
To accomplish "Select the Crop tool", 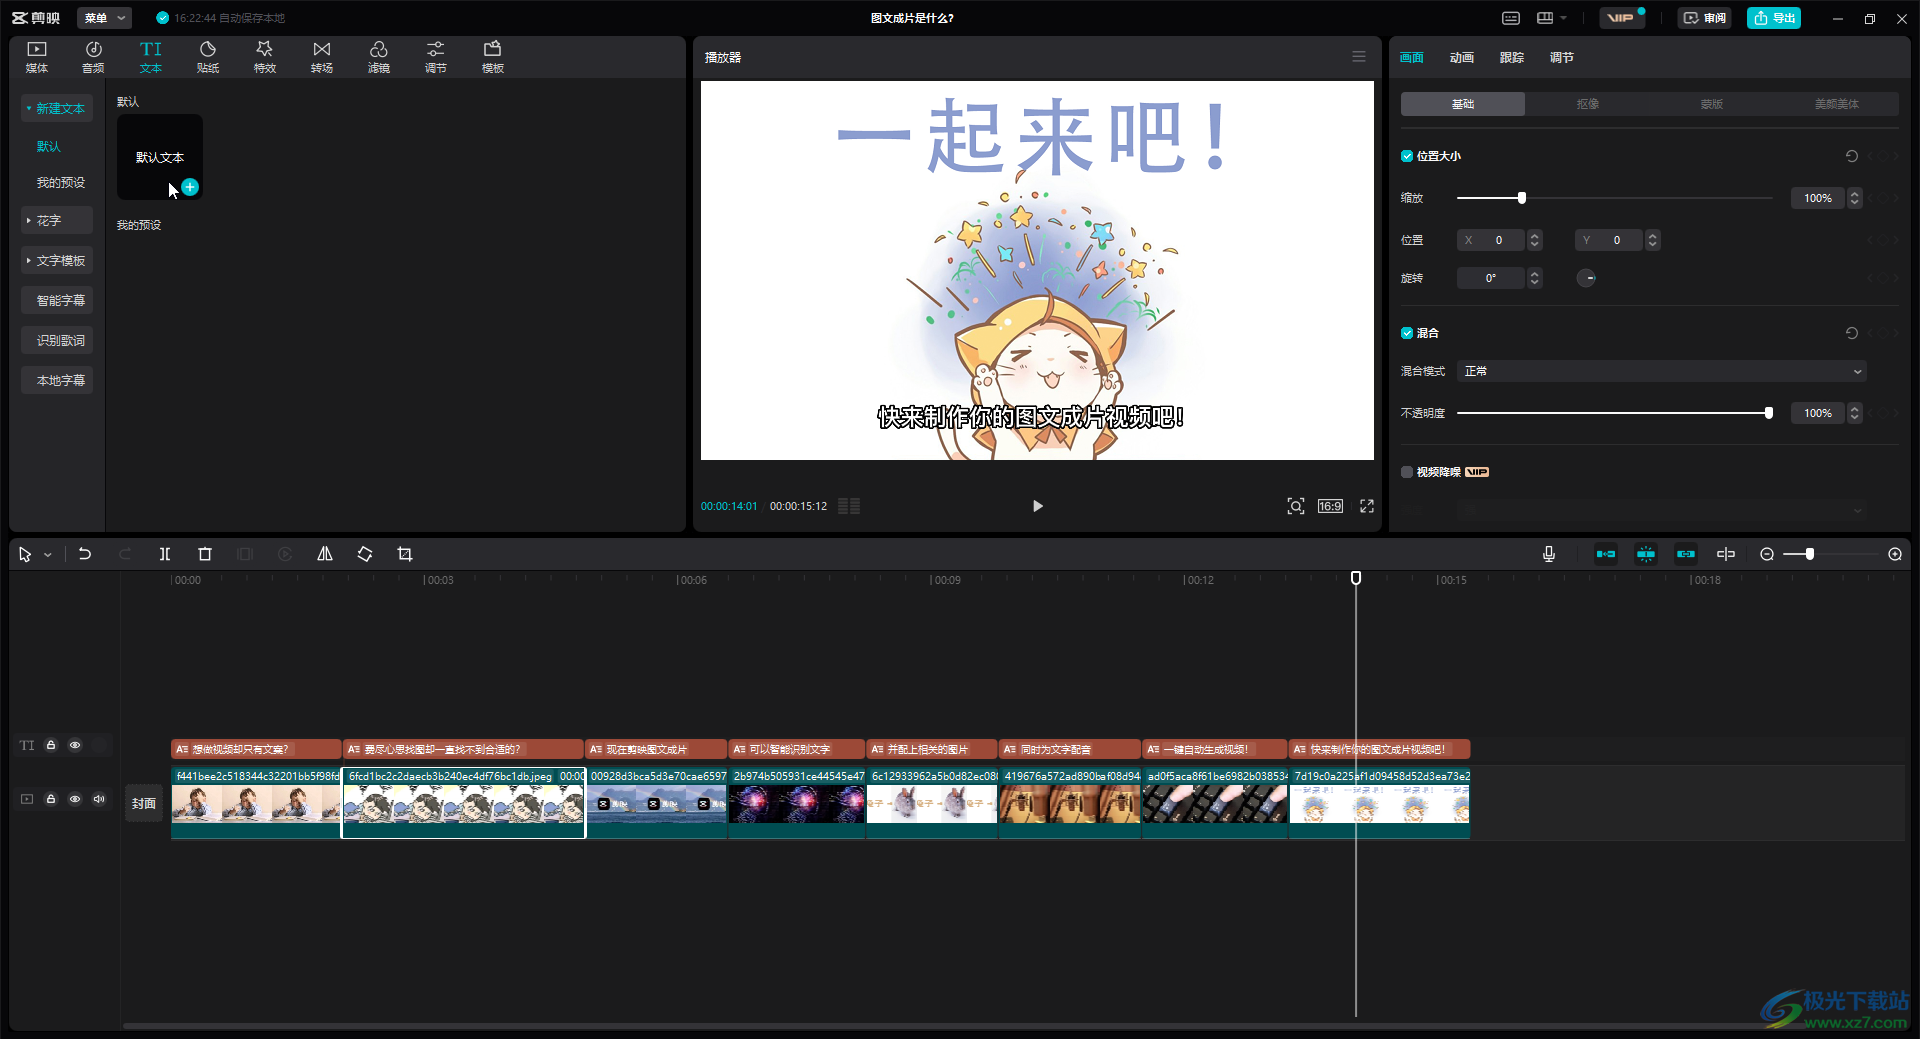I will (405, 554).
